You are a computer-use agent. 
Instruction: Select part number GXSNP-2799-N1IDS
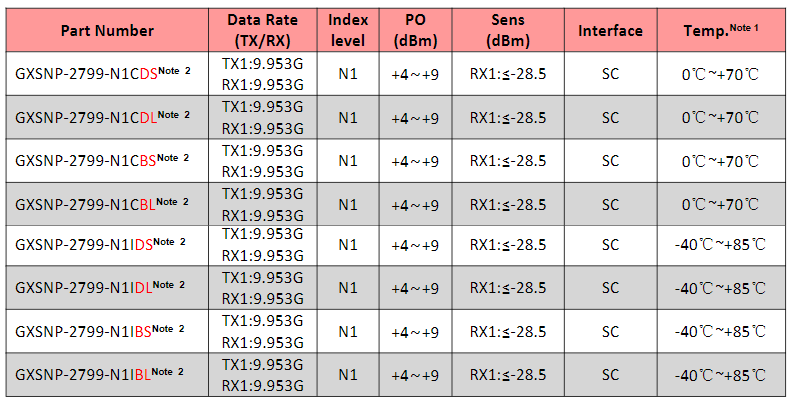101,244
